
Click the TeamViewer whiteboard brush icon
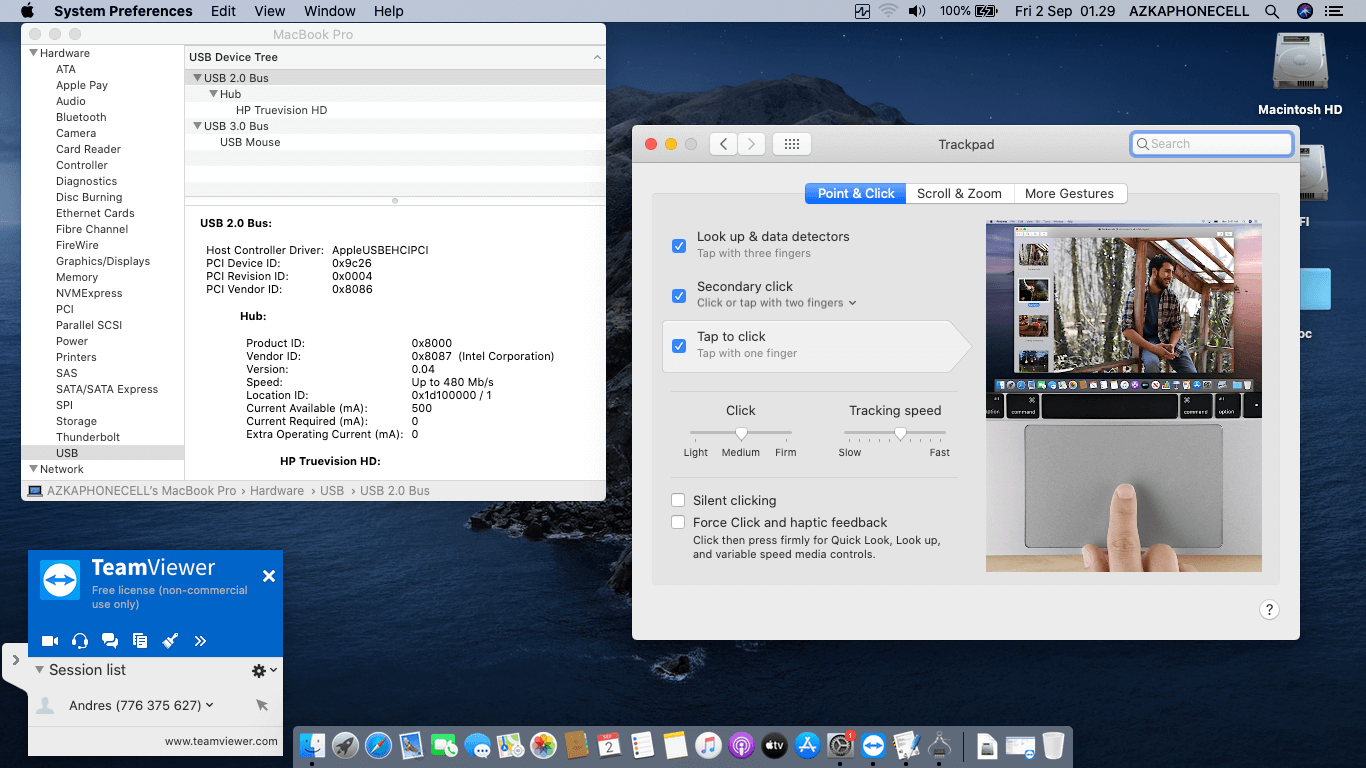(170, 641)
